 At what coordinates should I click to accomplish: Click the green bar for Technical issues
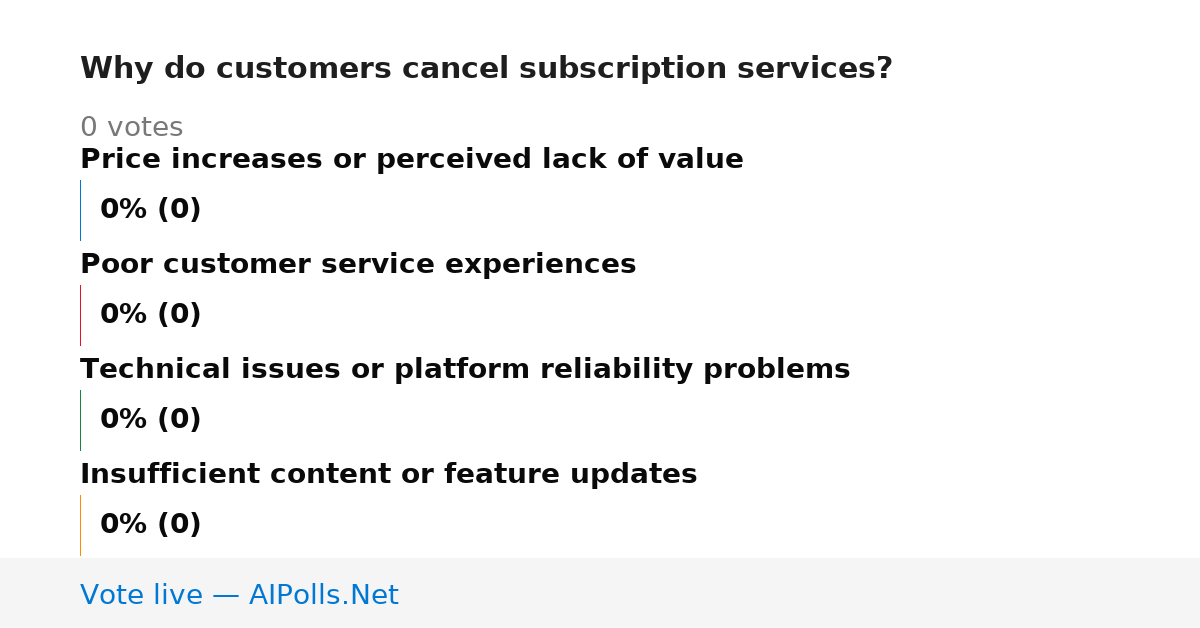(x=80, y=420)
